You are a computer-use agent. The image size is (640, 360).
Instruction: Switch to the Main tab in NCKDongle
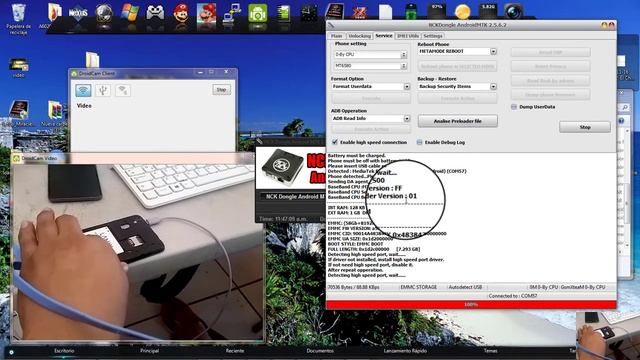[336, 36]
